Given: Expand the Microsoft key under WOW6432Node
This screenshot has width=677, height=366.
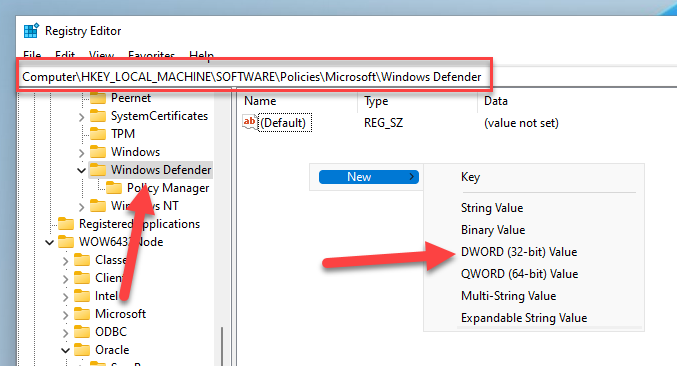Looking at the screenshot, I should tap(66, 315).
